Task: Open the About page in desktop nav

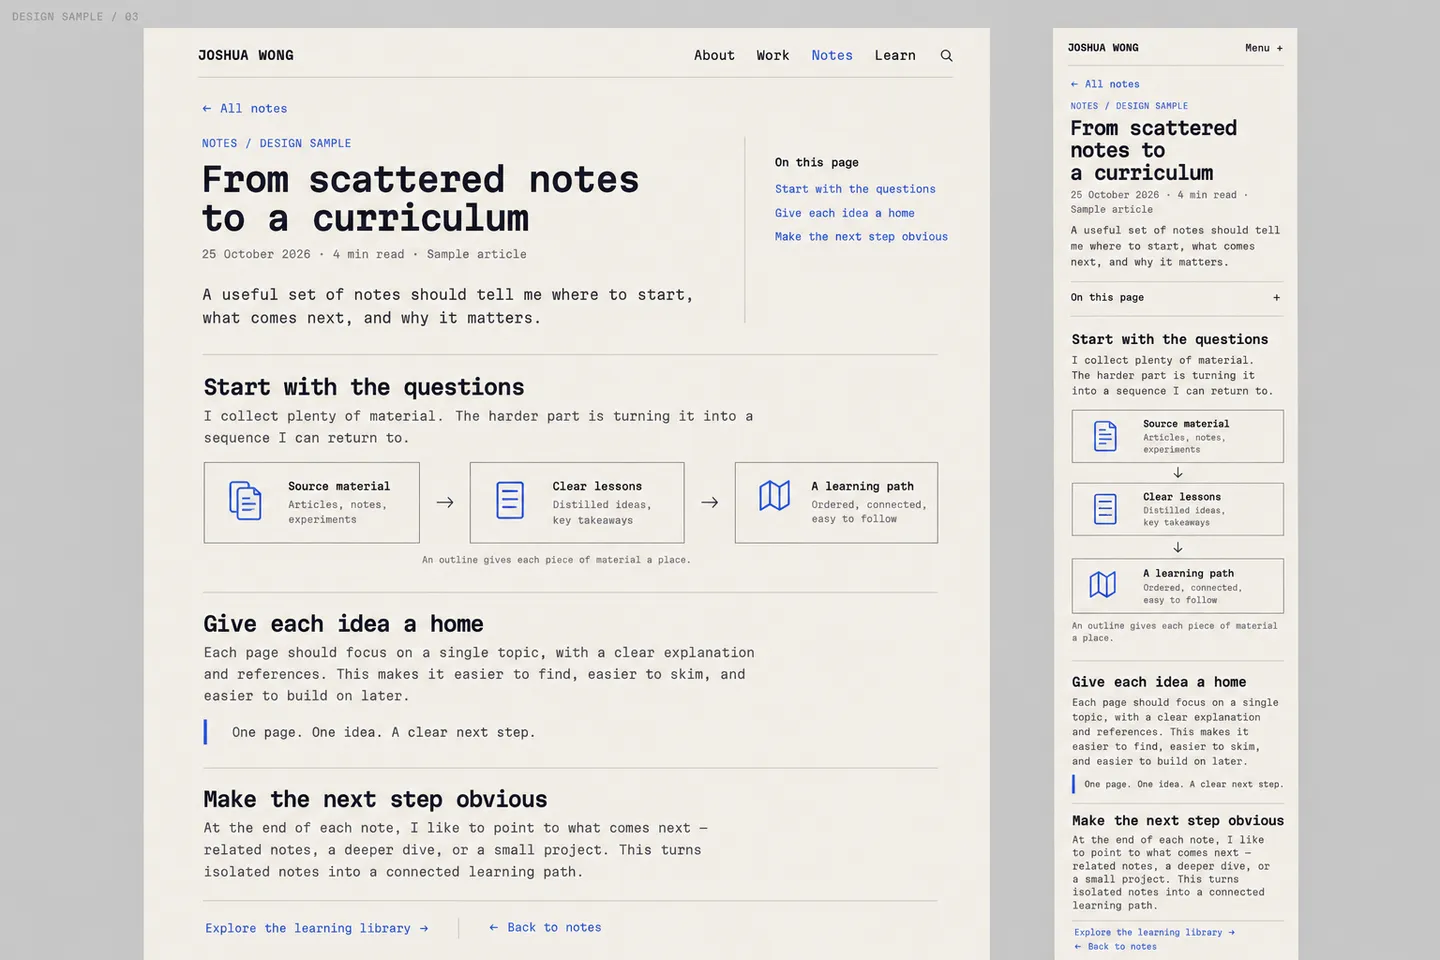Action: pos(714,56)
